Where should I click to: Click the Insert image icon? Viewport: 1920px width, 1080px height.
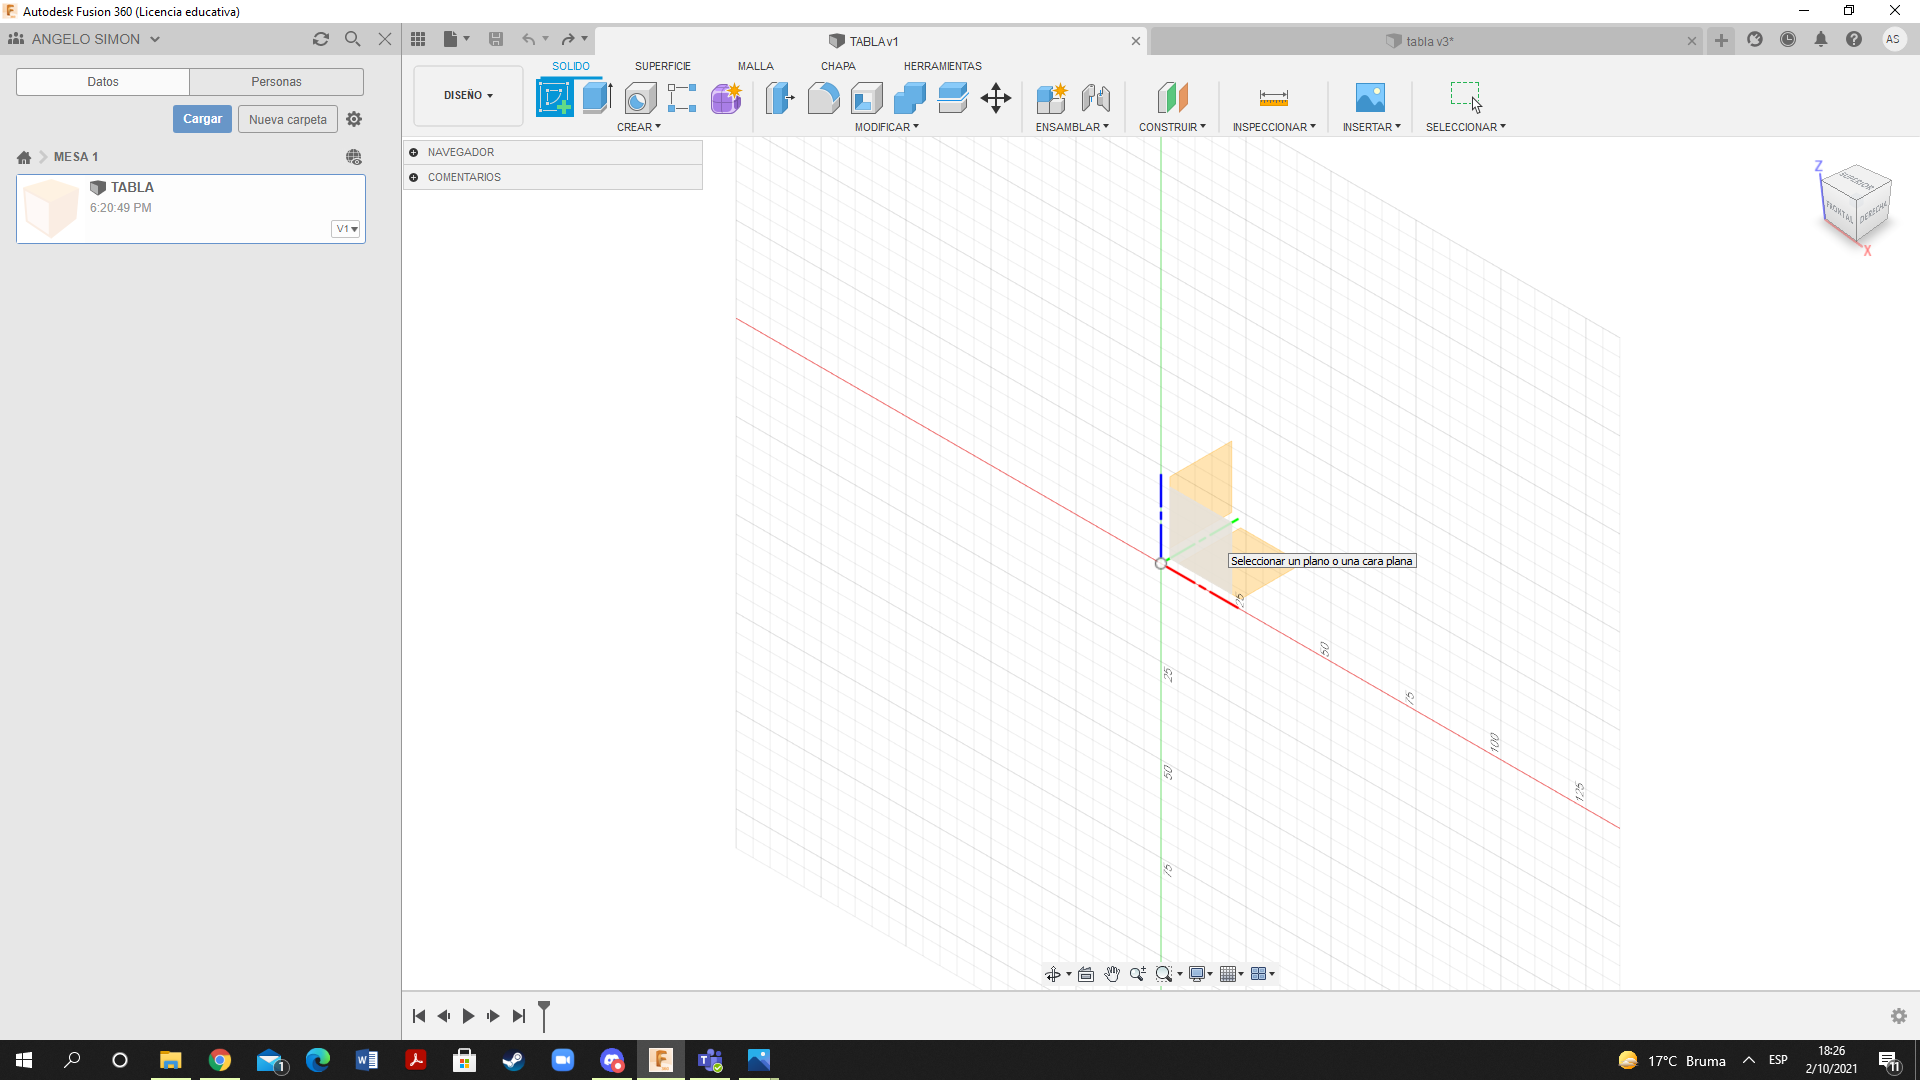[1370, 98]
